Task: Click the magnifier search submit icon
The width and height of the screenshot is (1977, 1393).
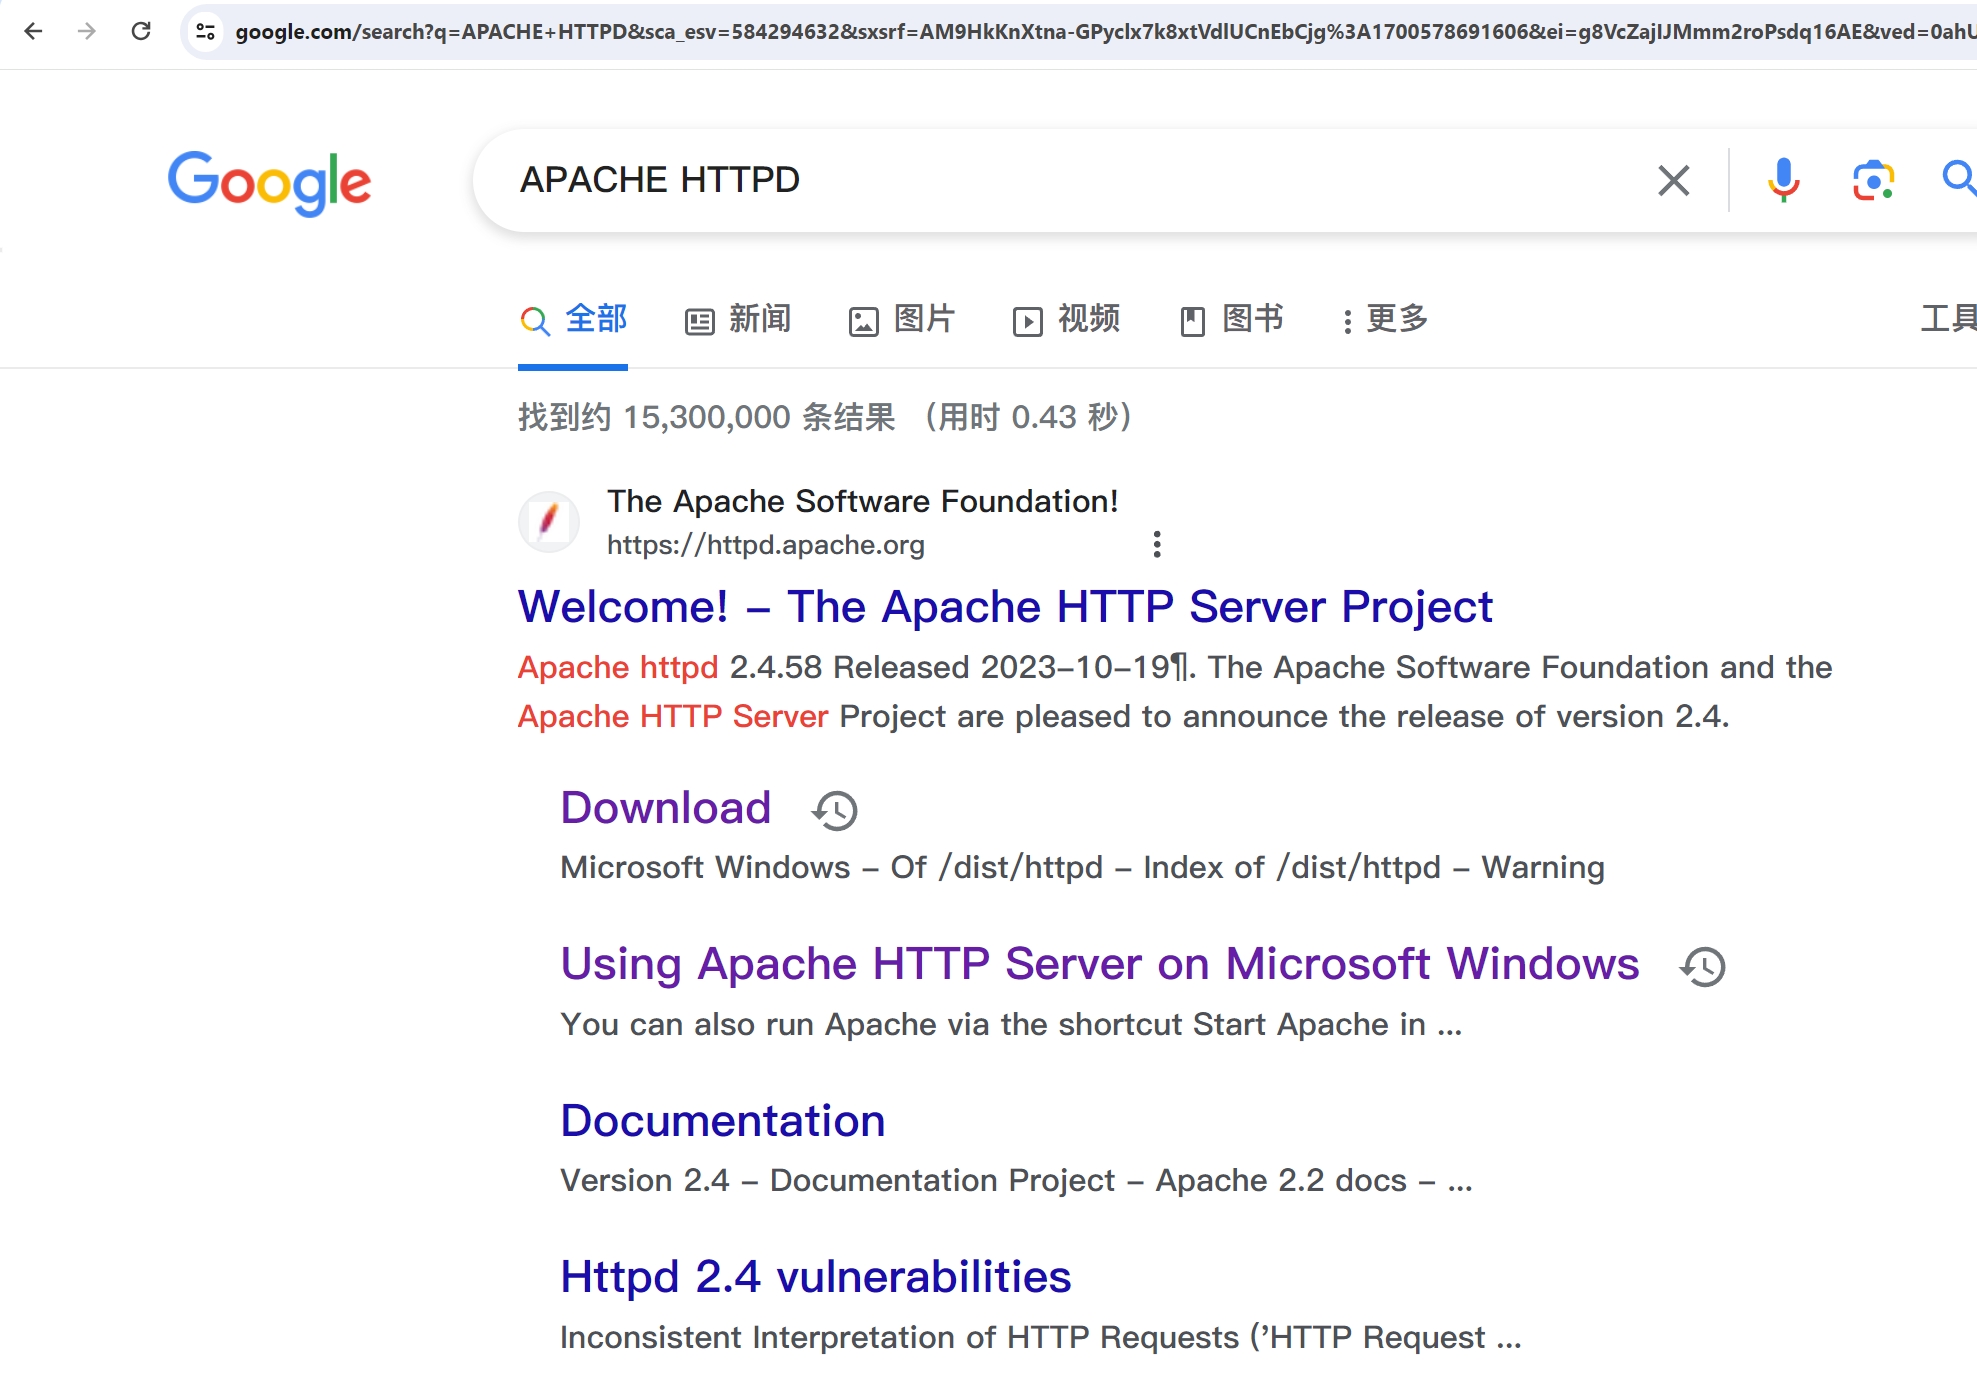Action: pos(1957,179)
